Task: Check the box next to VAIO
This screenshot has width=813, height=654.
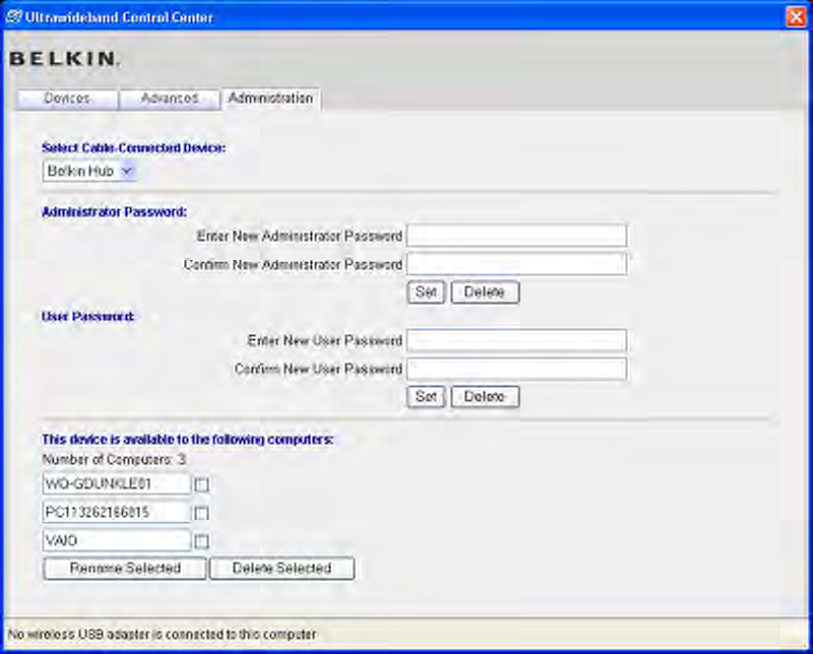Action: 201,541
